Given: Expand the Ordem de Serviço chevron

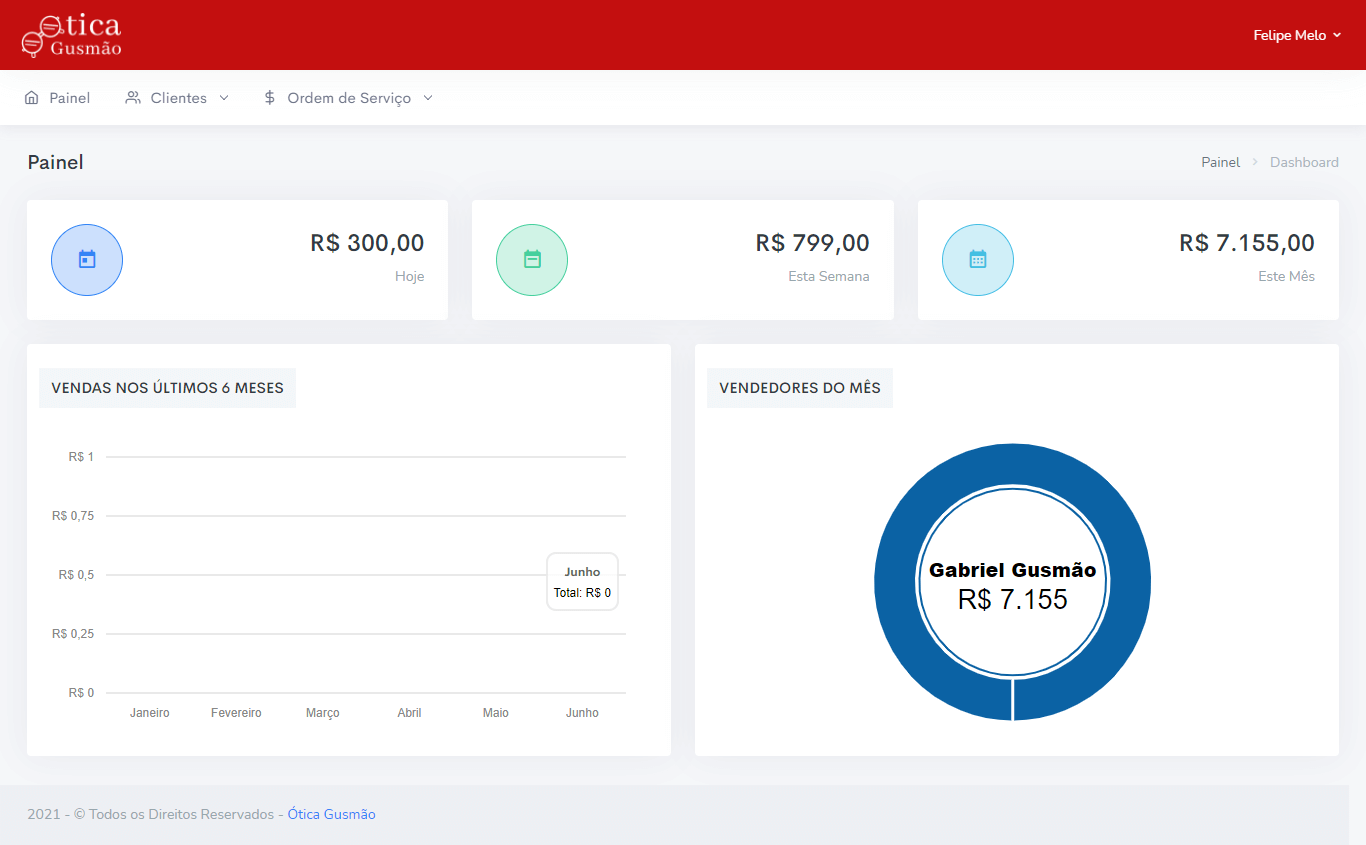Looking at the screenshot, I should 428,98.
